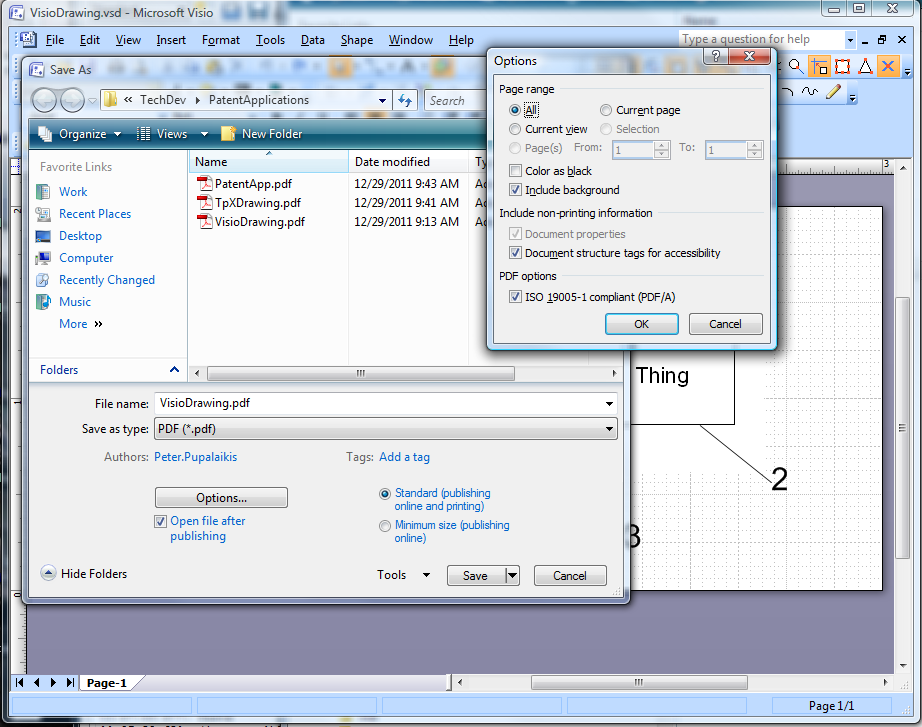Collapse the folder pane via Hide Folders
The width and height of the screenshot is (922, 727).
(x=84, y=574)
